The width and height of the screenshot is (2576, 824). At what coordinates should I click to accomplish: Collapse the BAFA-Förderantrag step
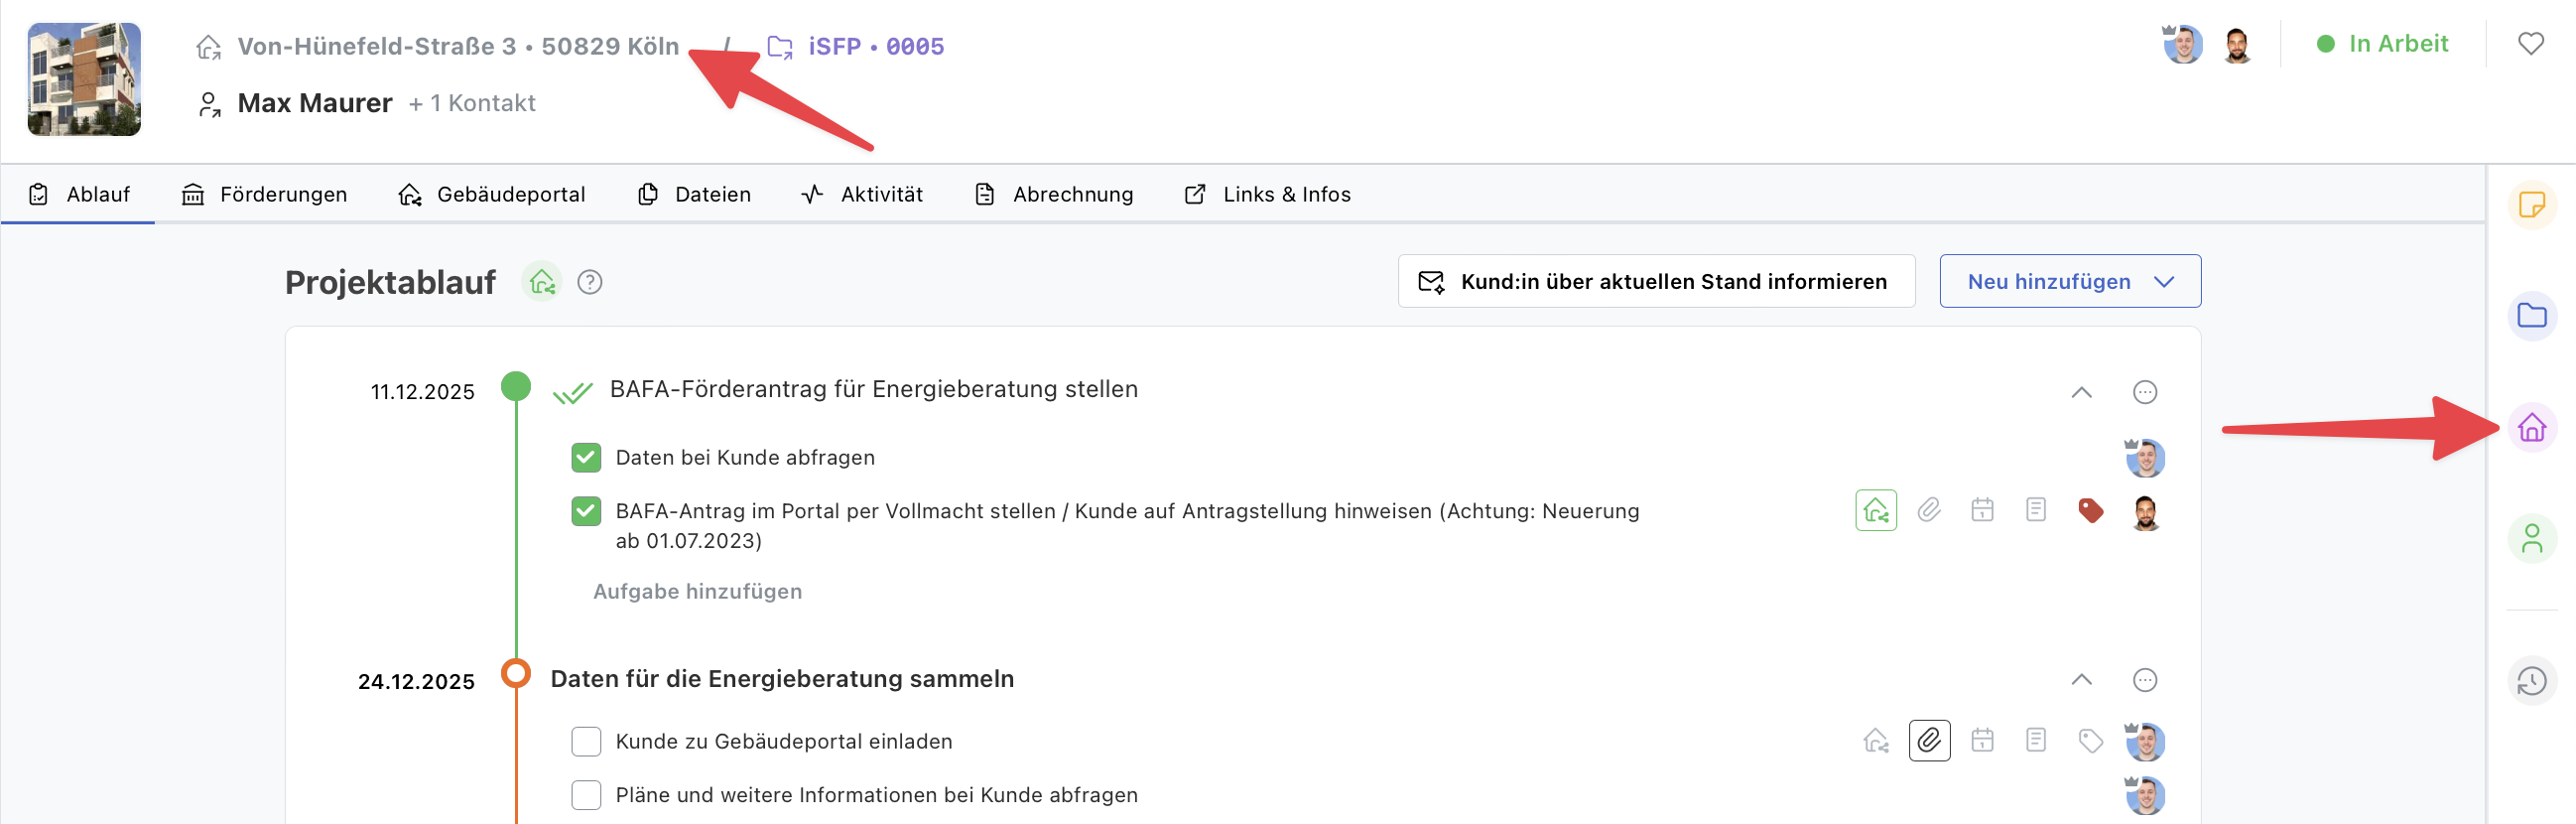coord(2081,392)
